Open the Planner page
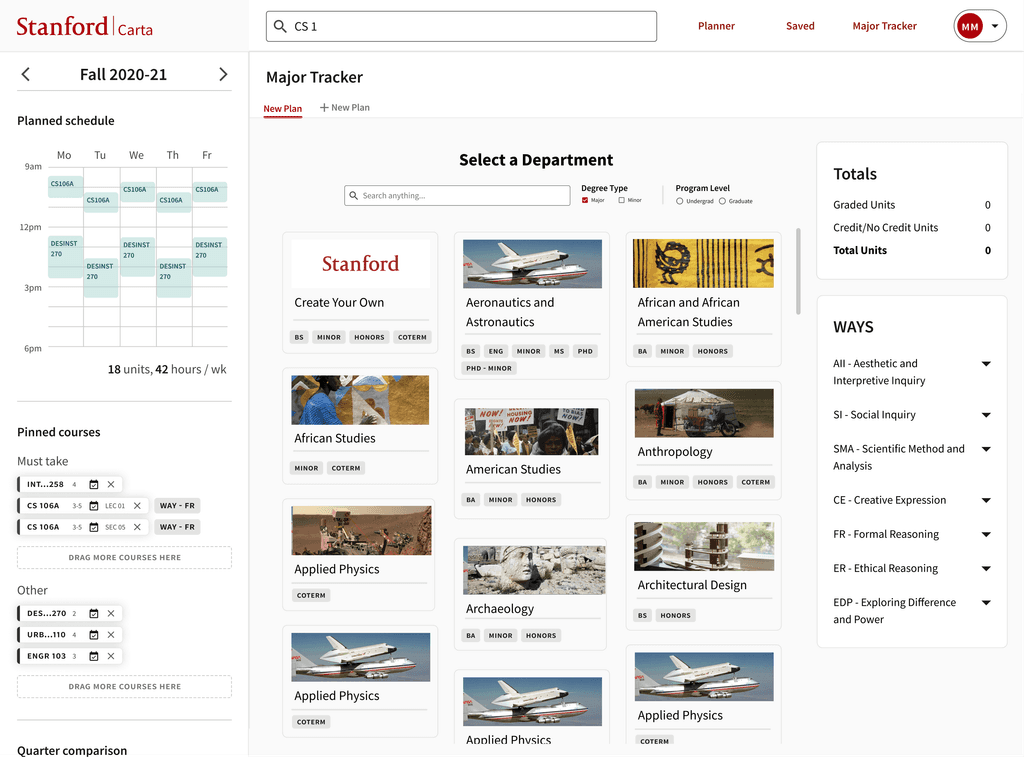The height and width of the screenshot is (757, 1024). [x=716, y=26]
